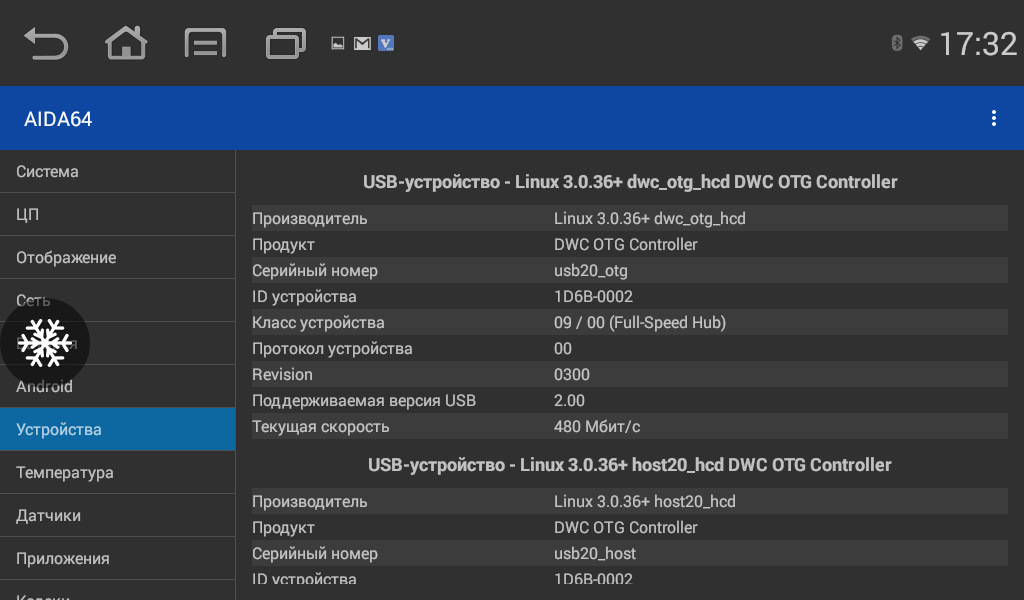
Task: Tap the Класс устройства label
Action: (x=318, y=323)
